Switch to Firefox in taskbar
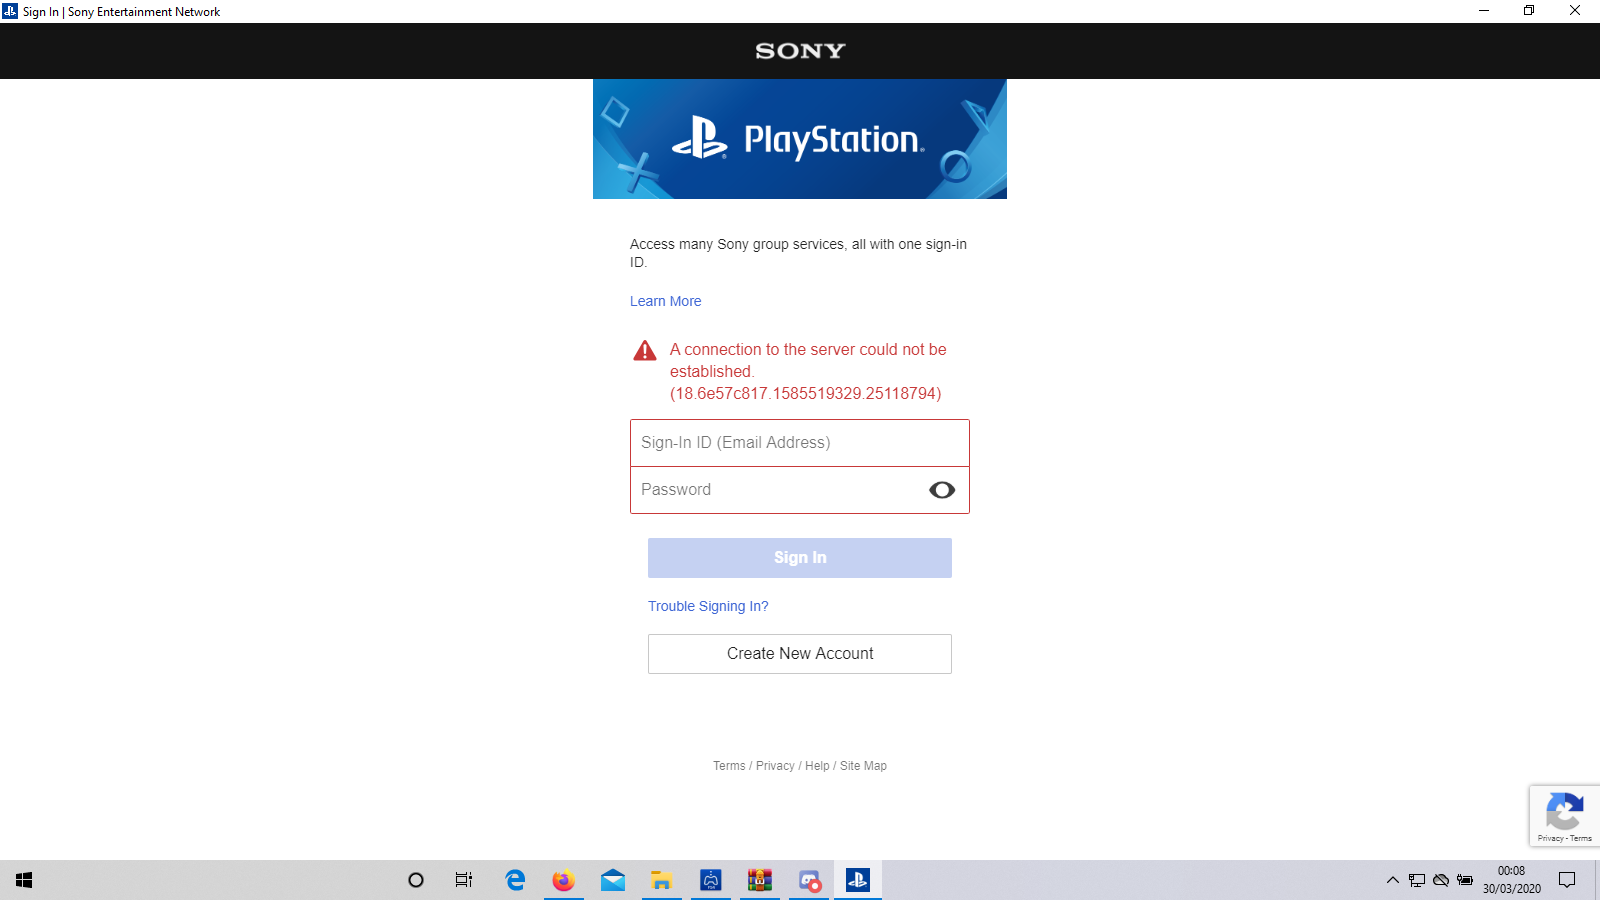 (564, 880)
